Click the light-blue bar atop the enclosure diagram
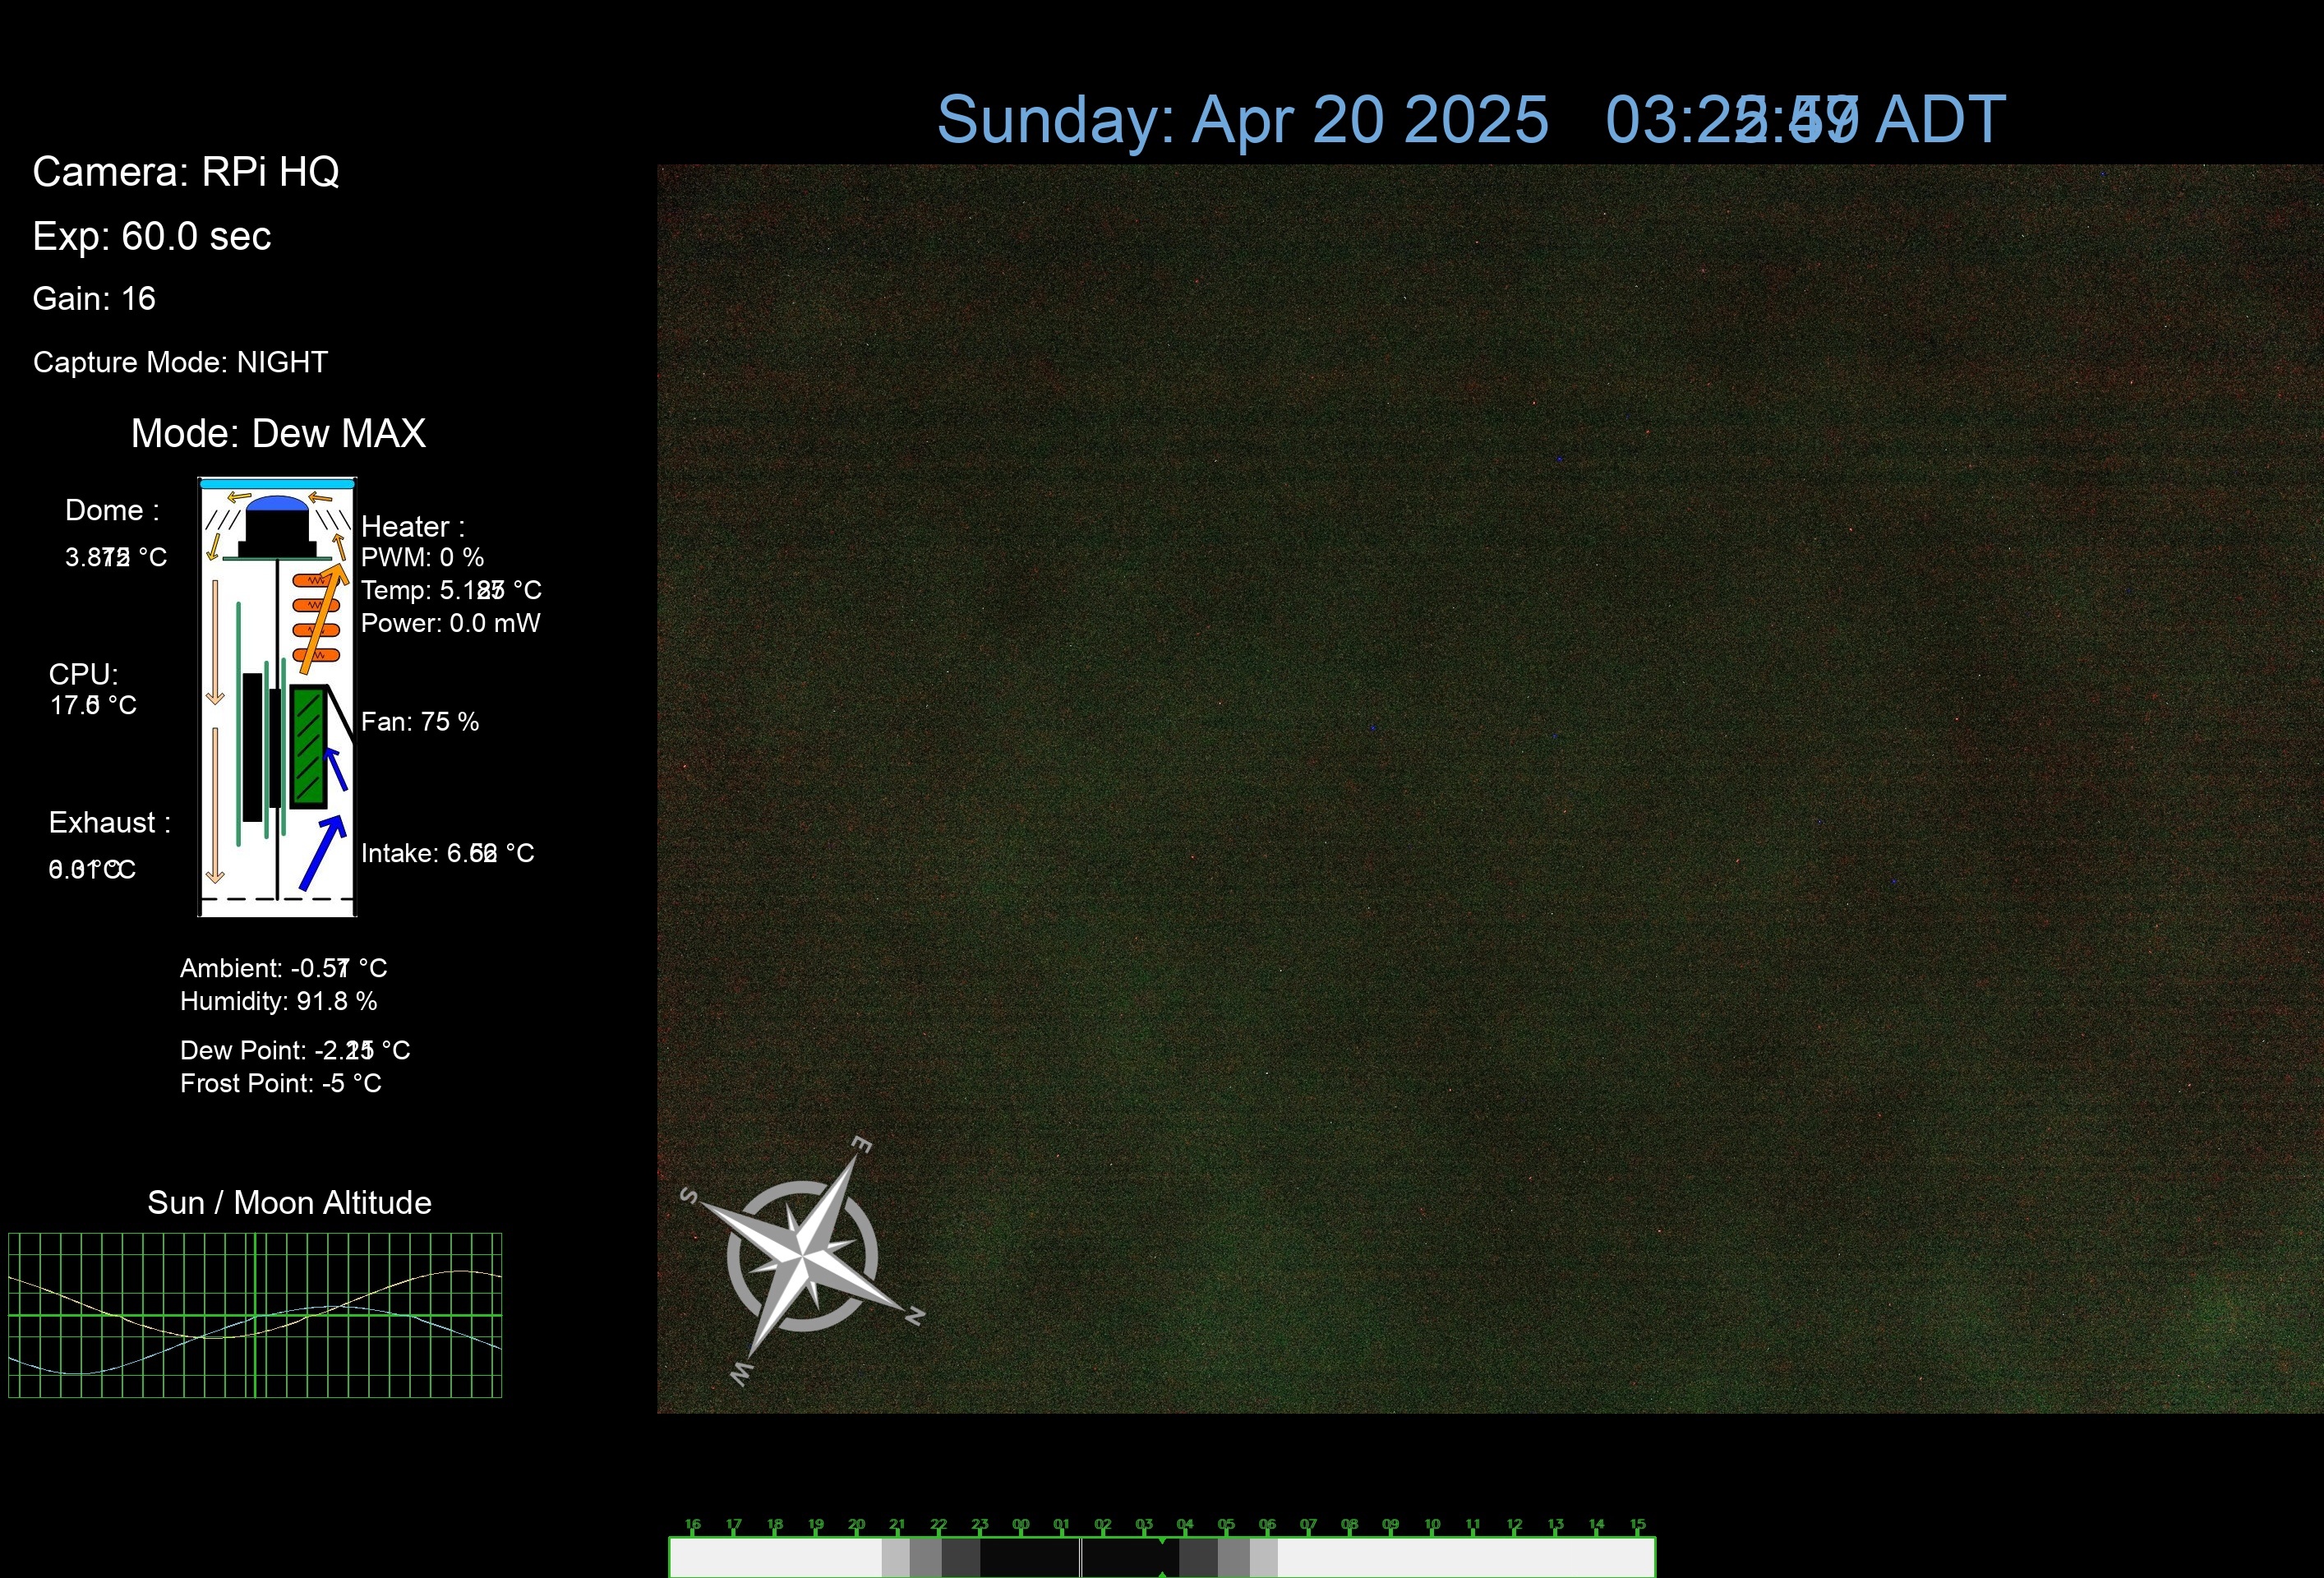Viewport: 2324px width, 1578px height. 277,484
